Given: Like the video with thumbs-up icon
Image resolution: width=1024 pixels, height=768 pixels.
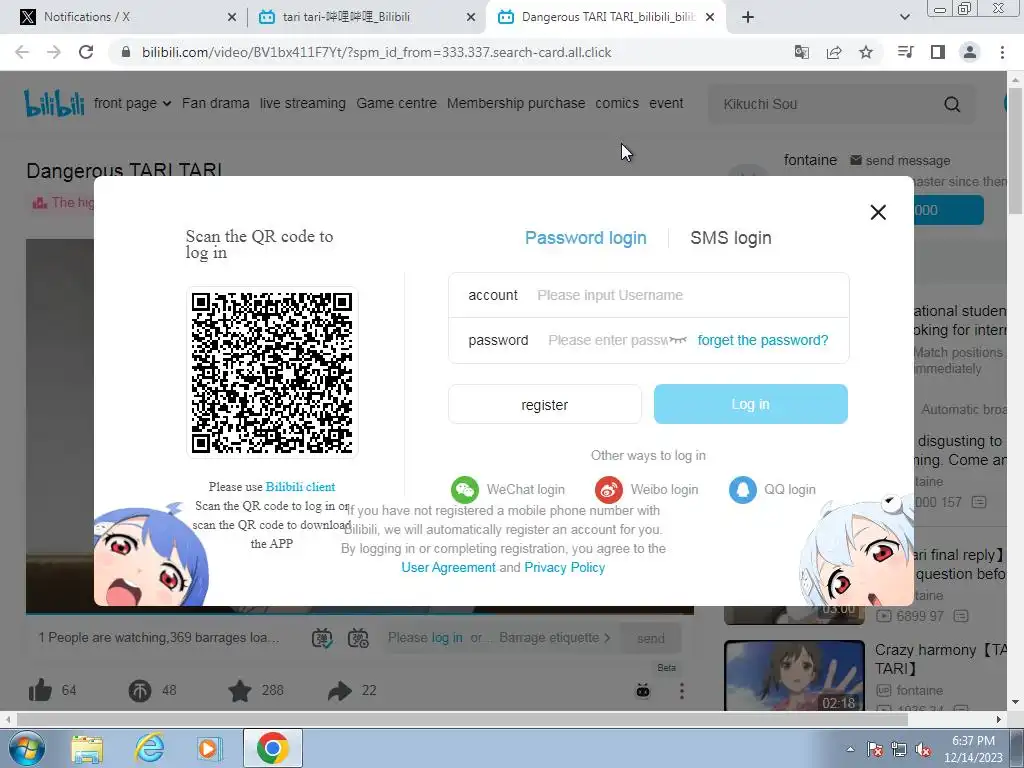Looking at the screenshot, I should point(40,690).
